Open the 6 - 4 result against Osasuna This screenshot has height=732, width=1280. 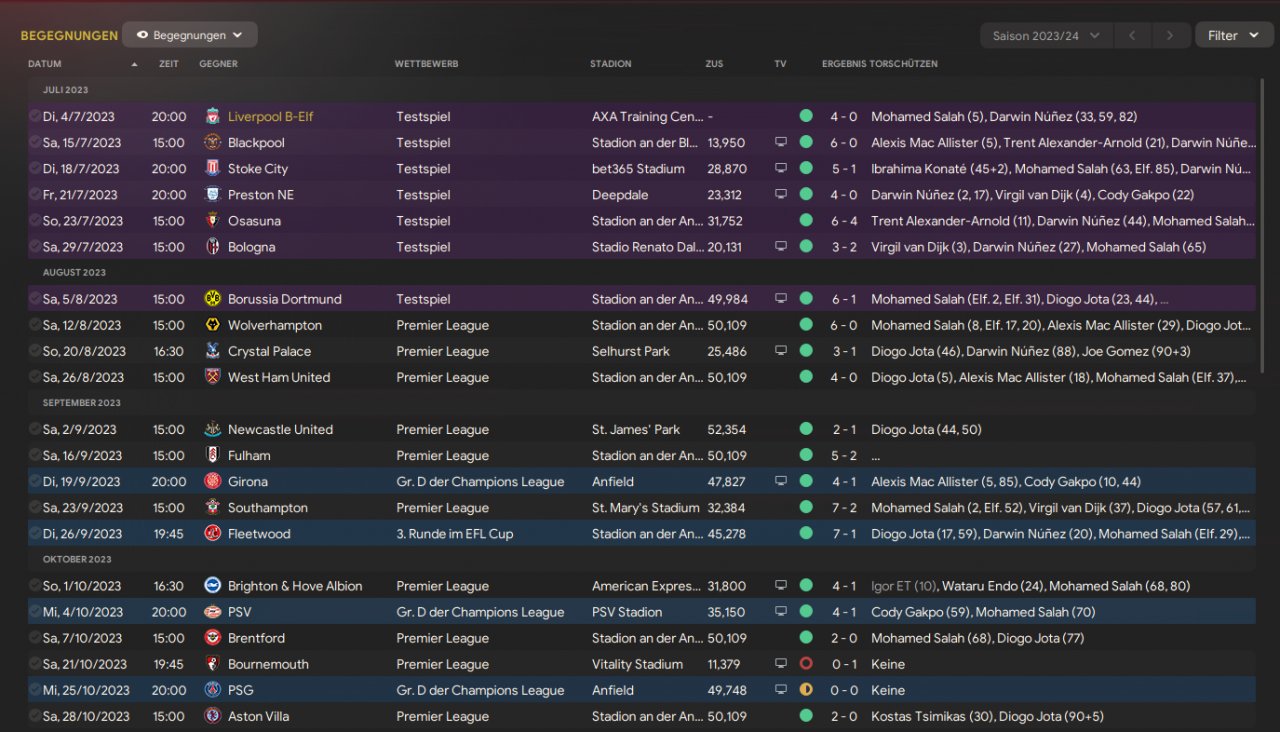(844, 220)
